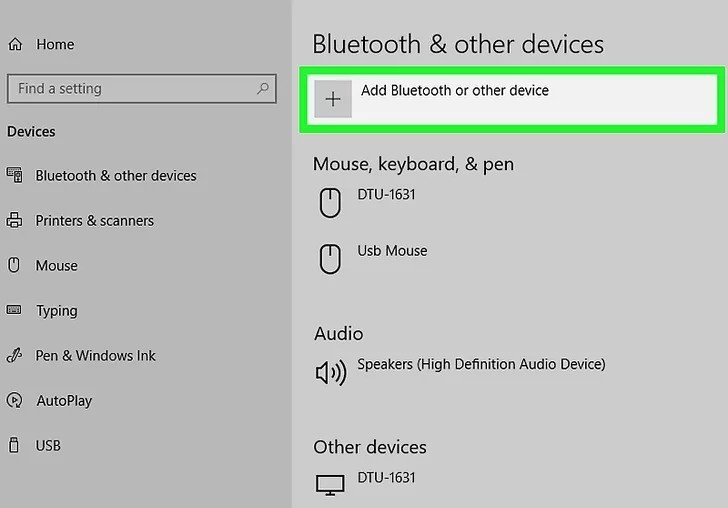The width and height of the screenshot is (728, 508).
Task: Click the Home icon in sidebar
Action: 15,44
